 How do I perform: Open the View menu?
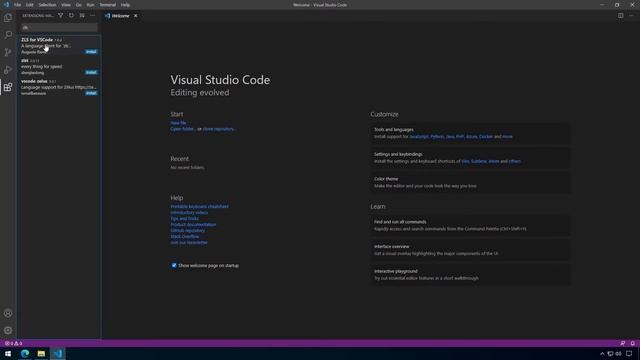click(x=66, y=5)
